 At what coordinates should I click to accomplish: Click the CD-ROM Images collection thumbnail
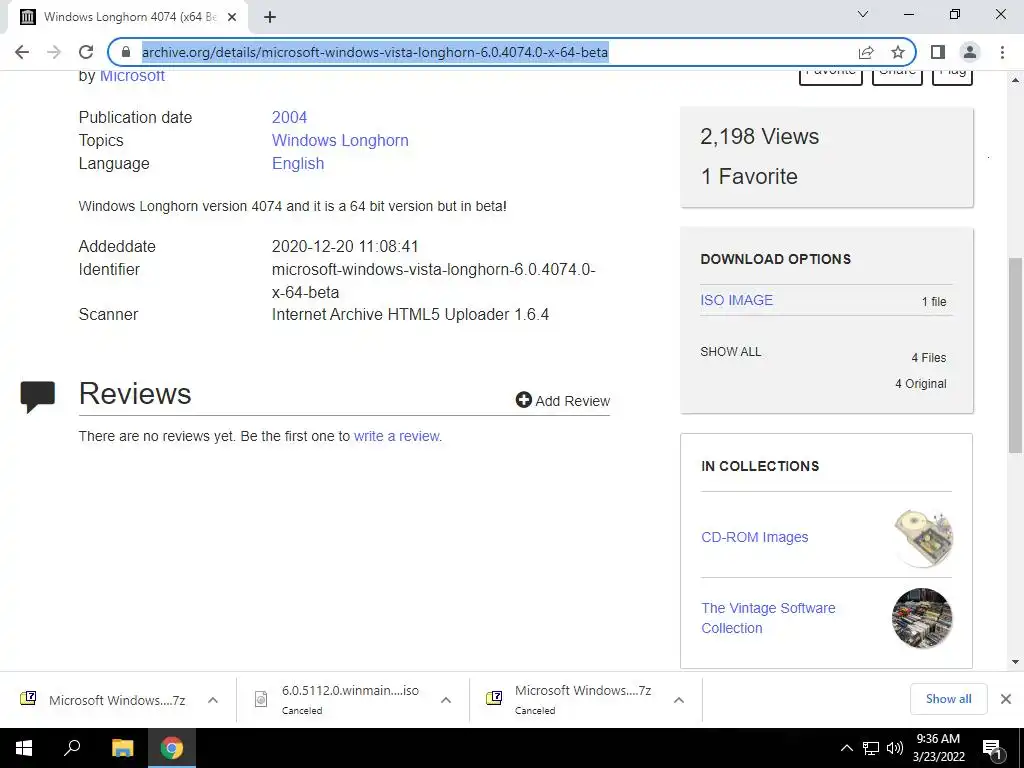[x=923, y=537]
